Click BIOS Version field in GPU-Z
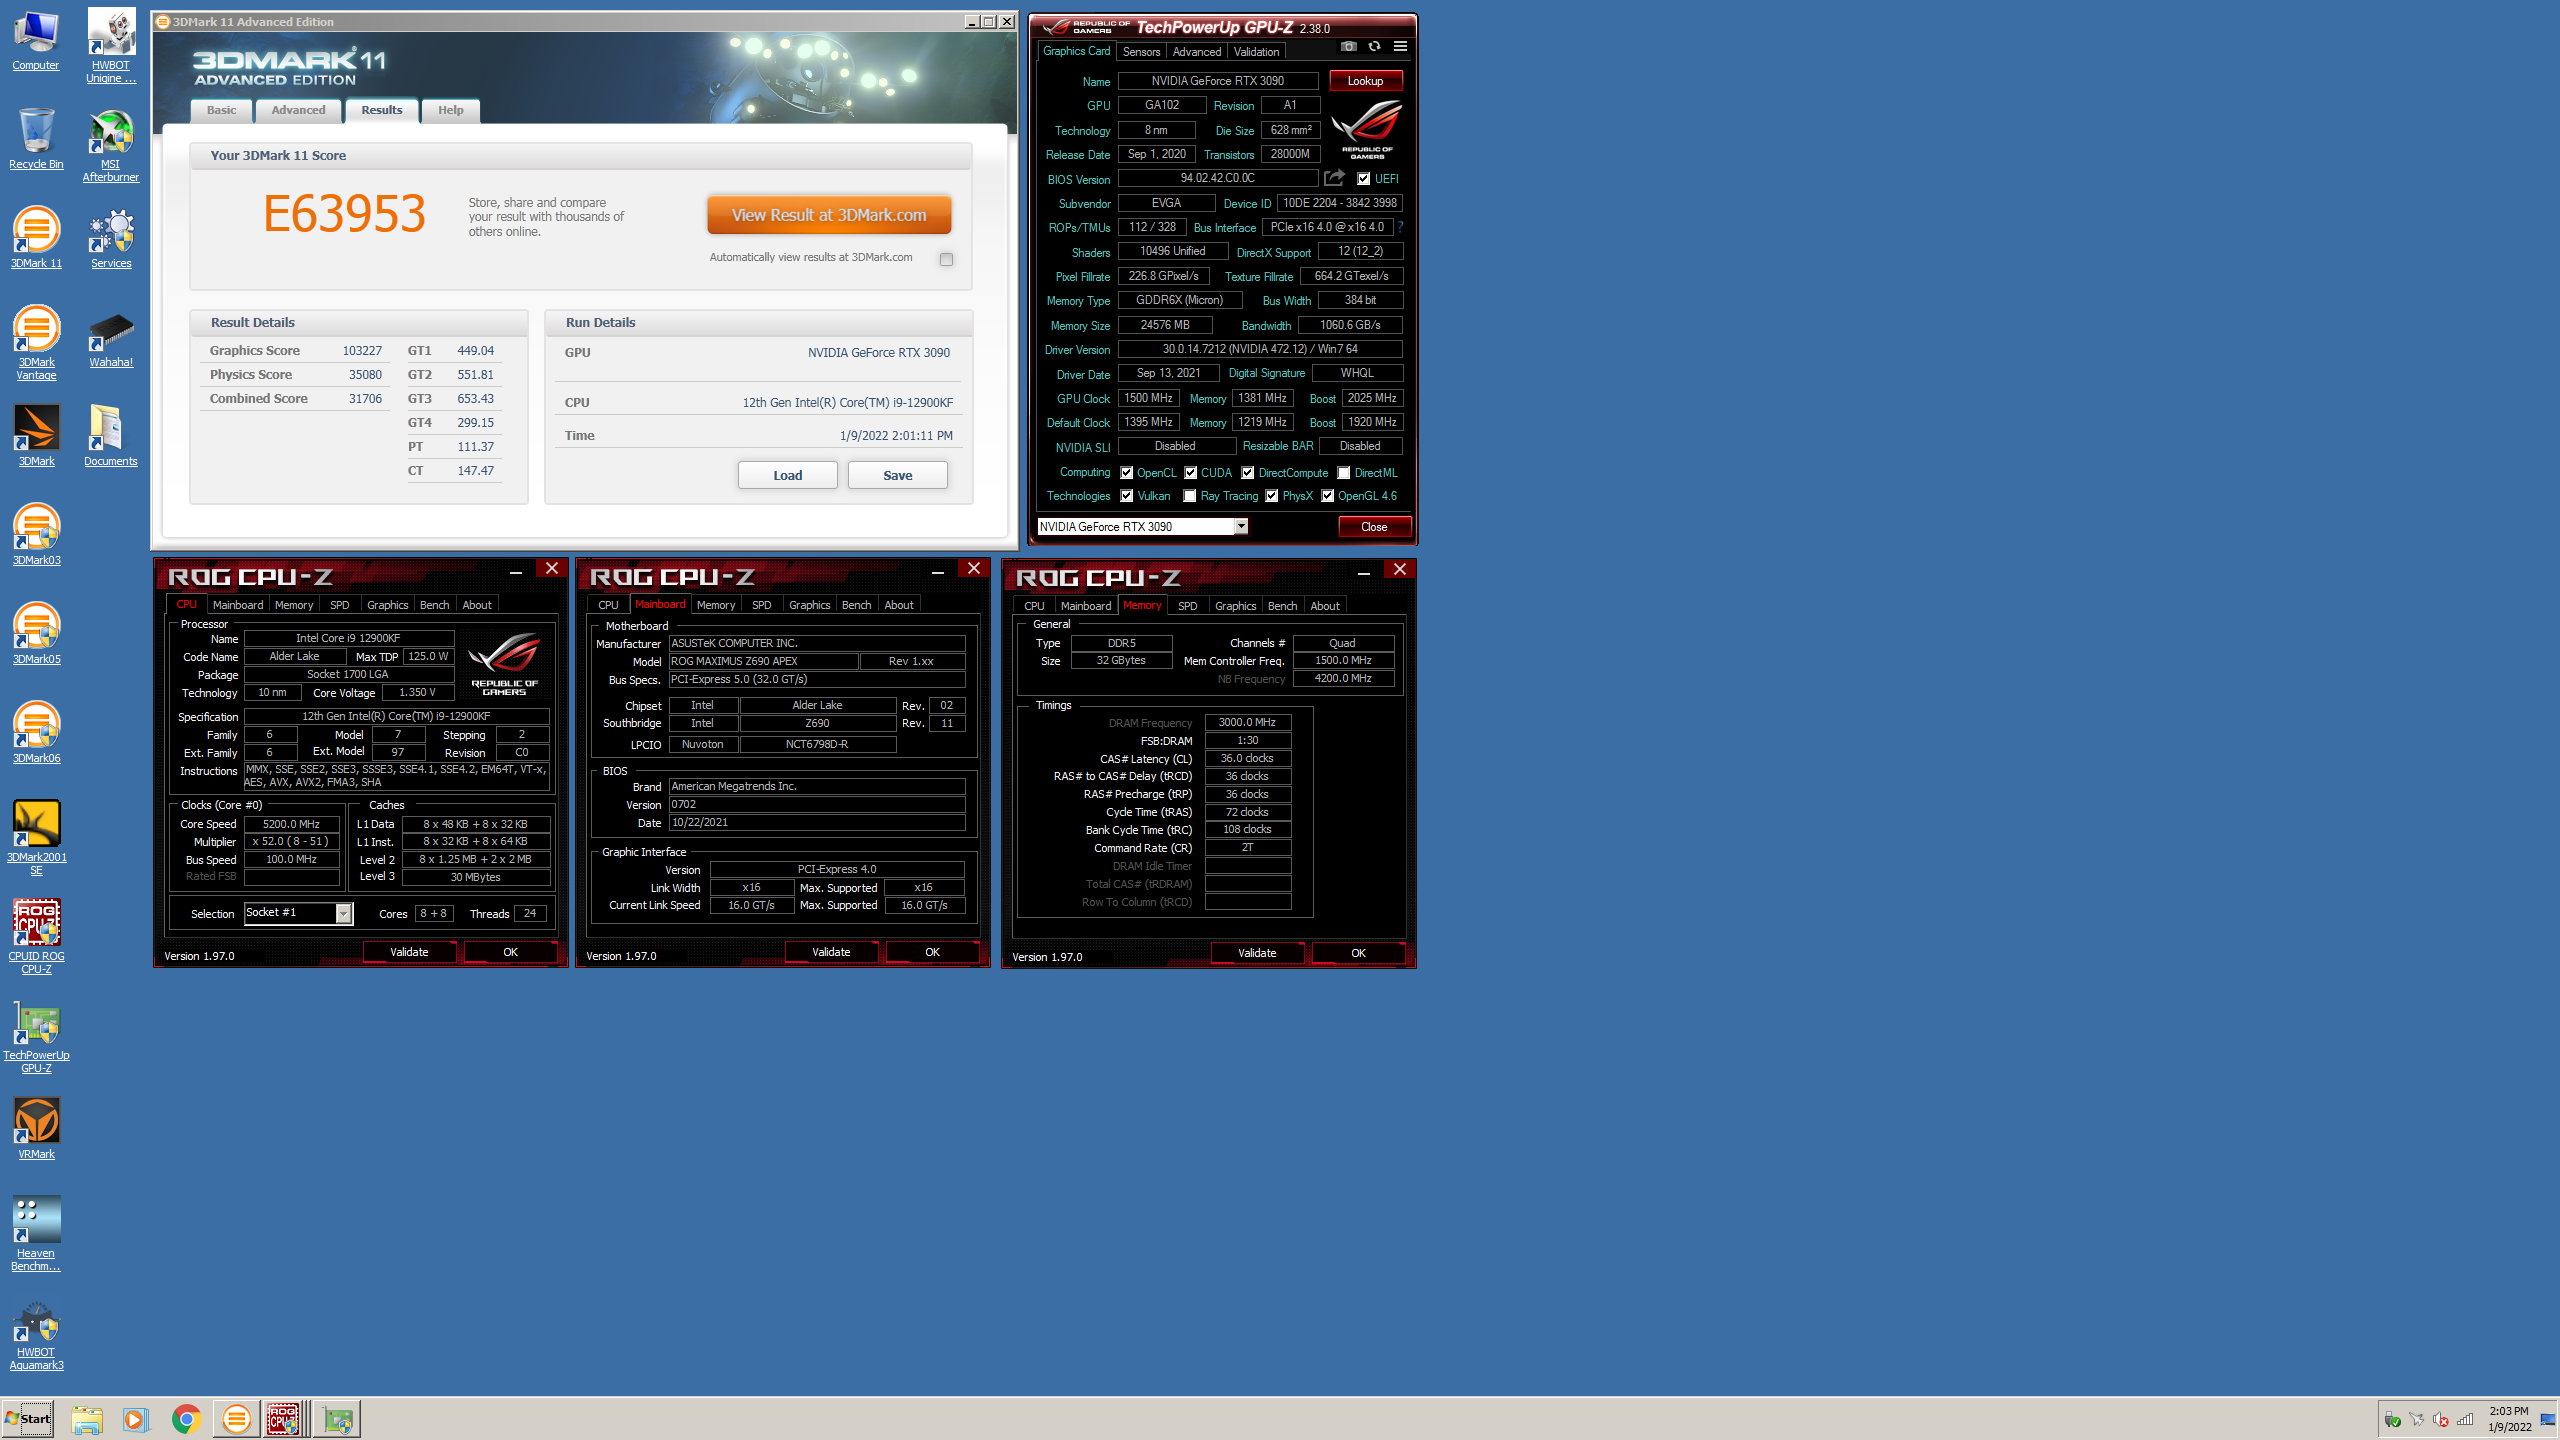Screen dimensions: 2560x1440 pyautogui.click(x=1217, y=178)
